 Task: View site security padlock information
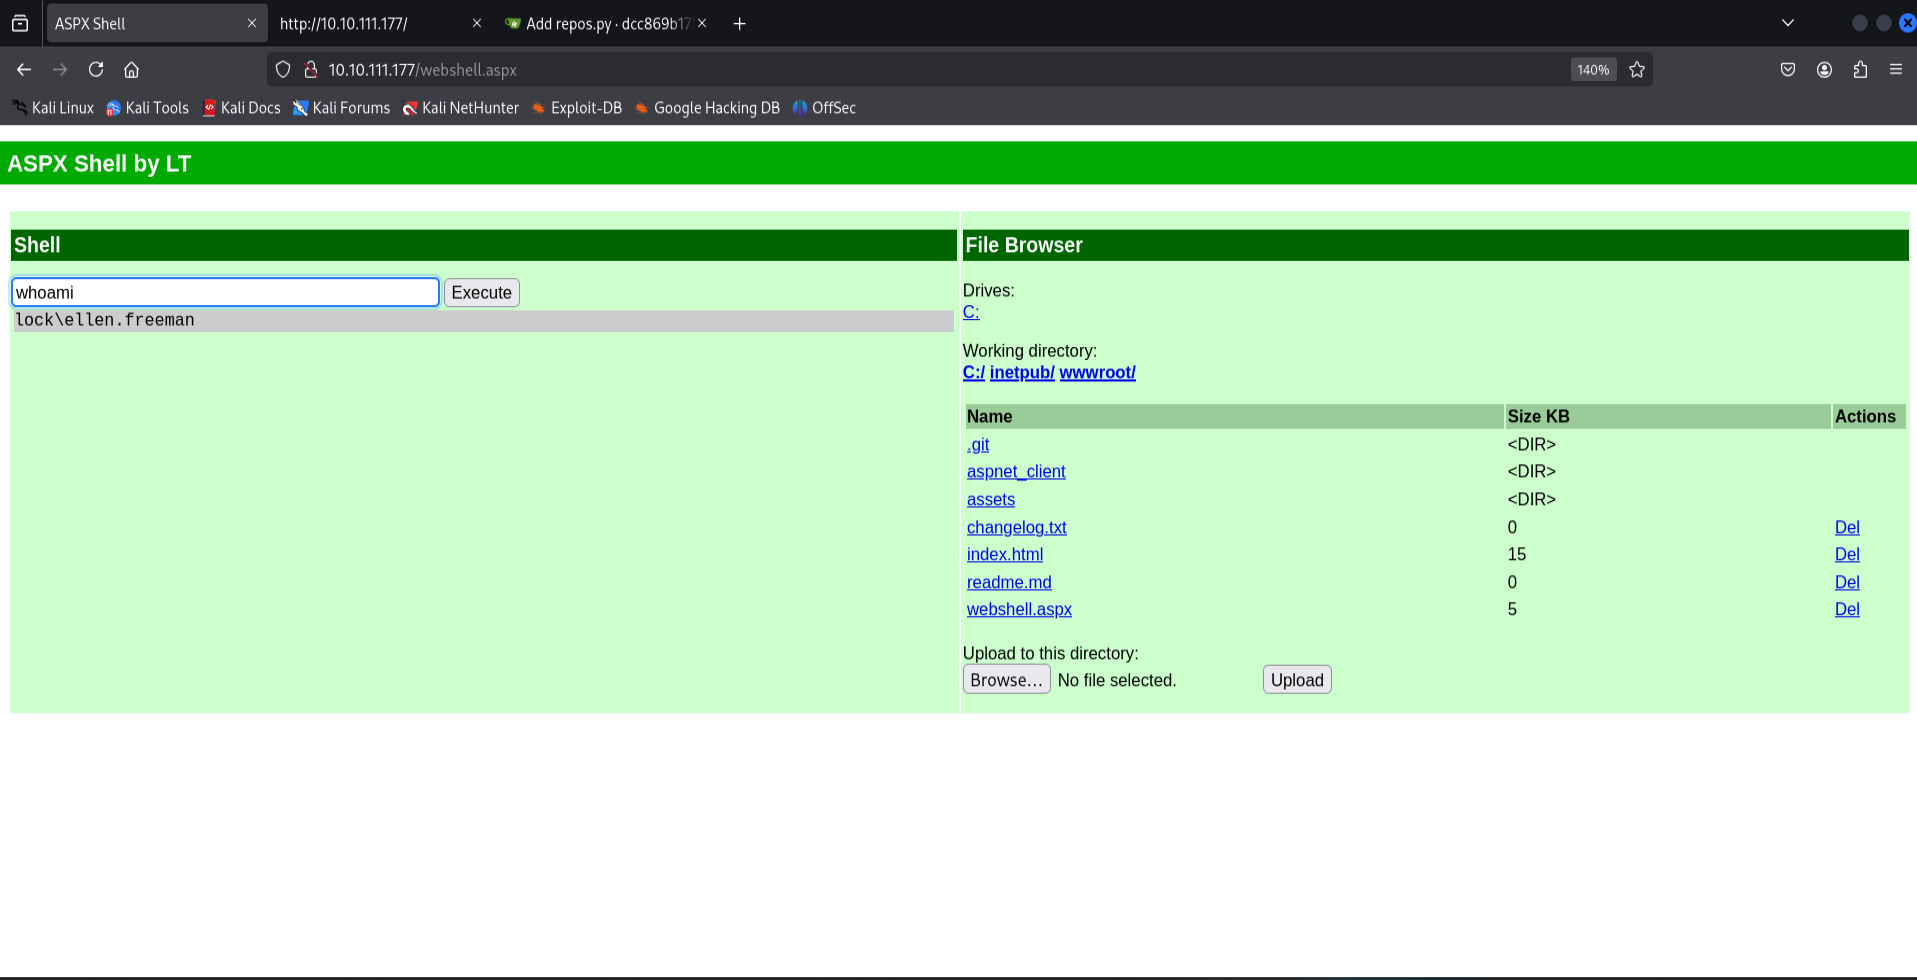[311, 70]
